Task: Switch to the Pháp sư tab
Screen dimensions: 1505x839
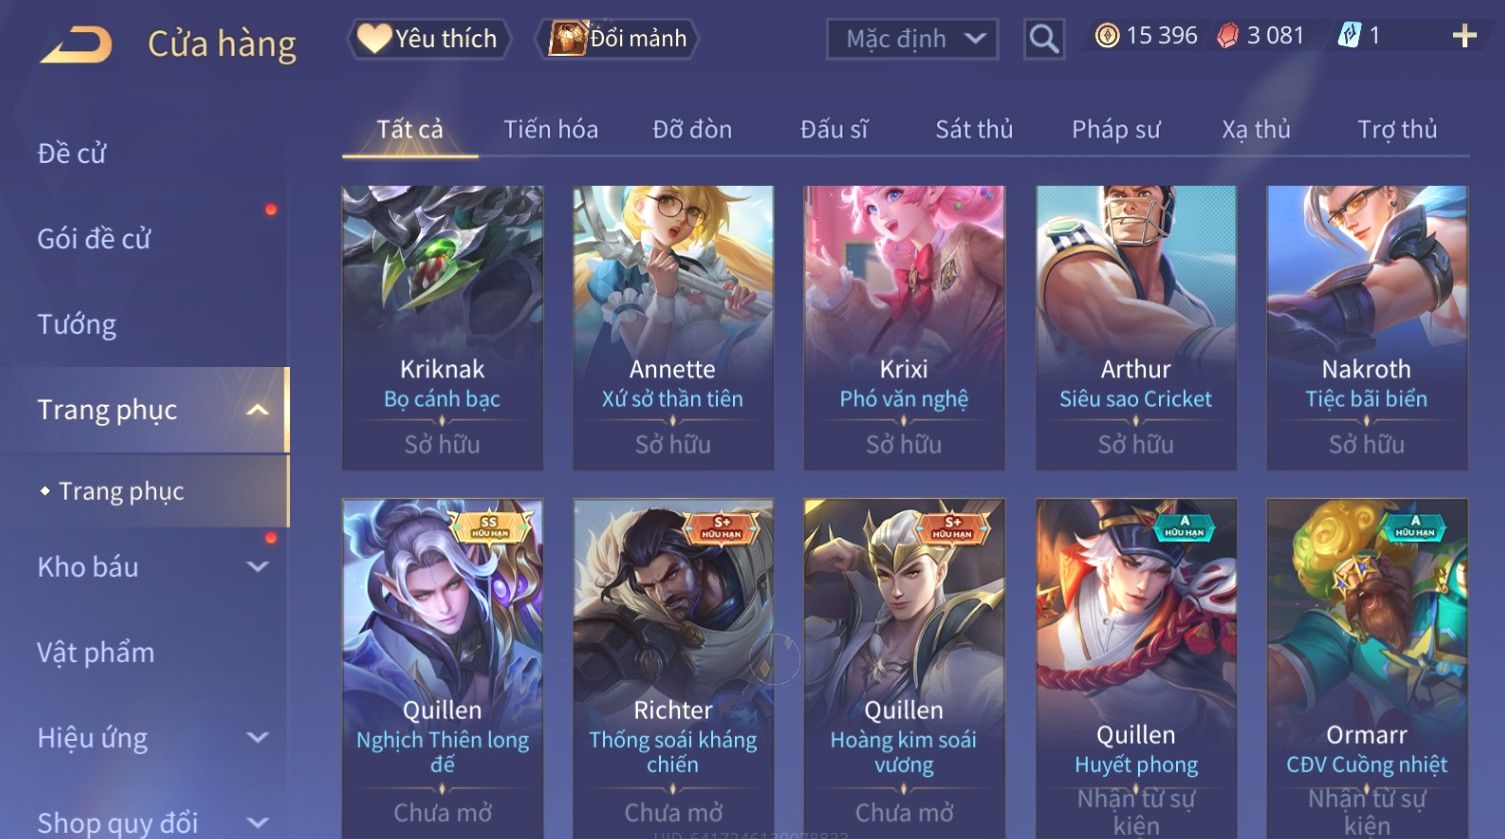Action: 1116,130
